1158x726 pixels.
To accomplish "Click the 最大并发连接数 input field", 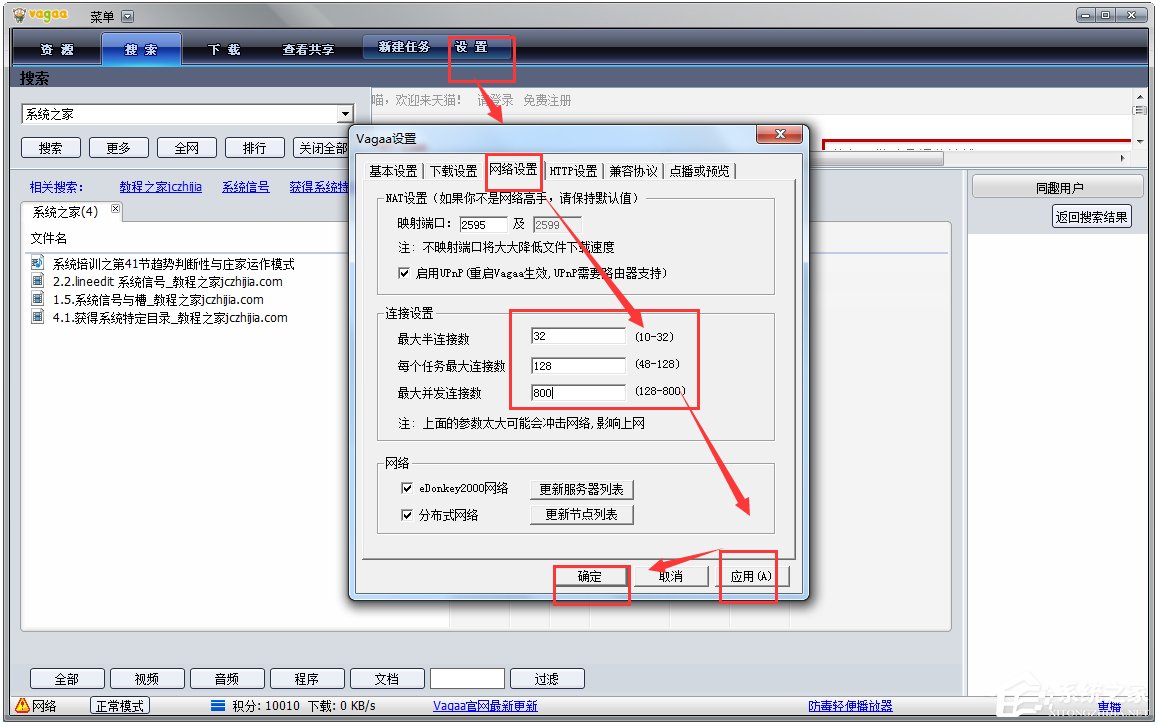I will [578, 392].
